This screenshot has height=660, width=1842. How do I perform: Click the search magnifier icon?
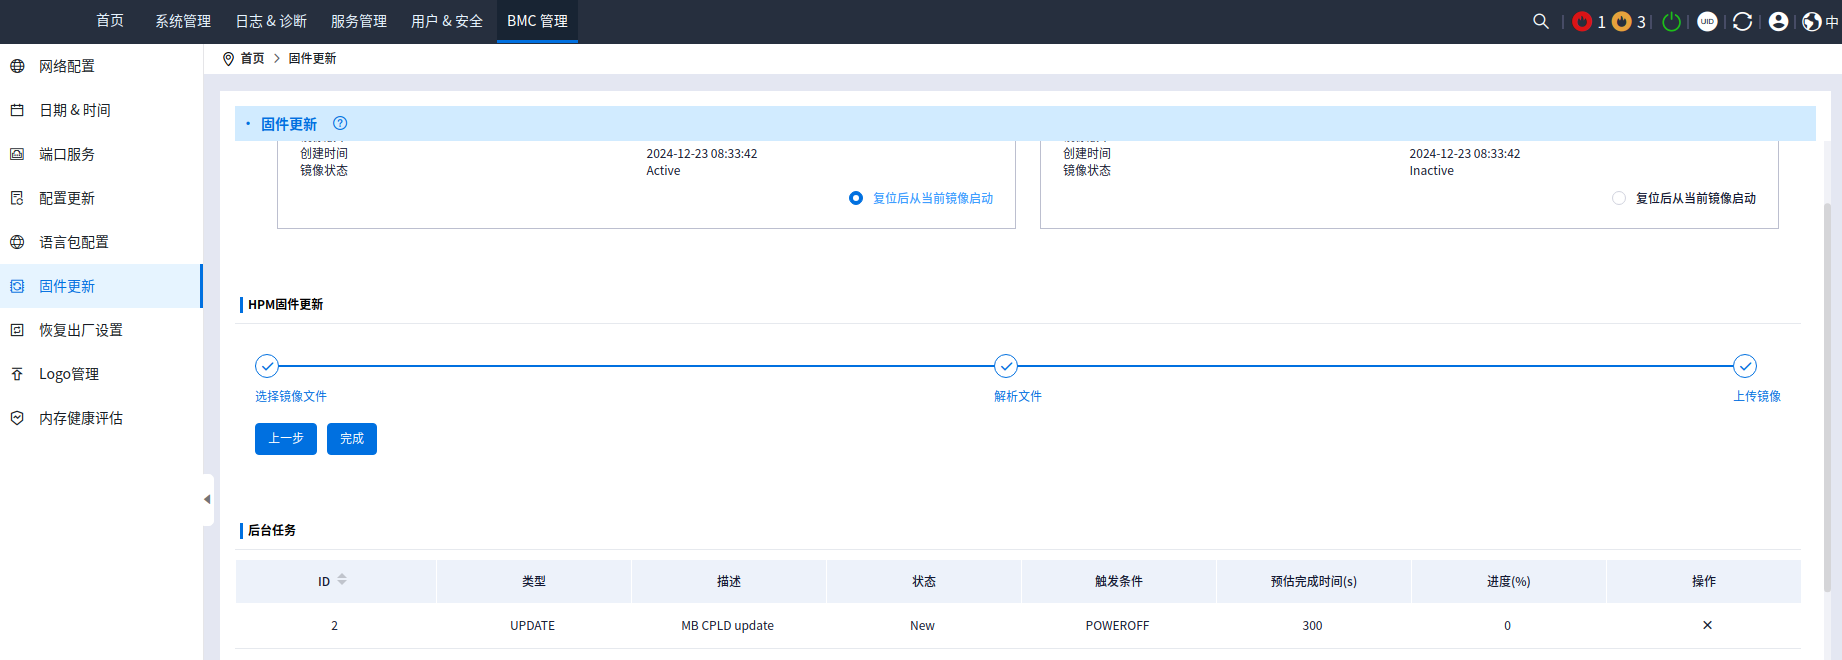tap(1540, 21)
